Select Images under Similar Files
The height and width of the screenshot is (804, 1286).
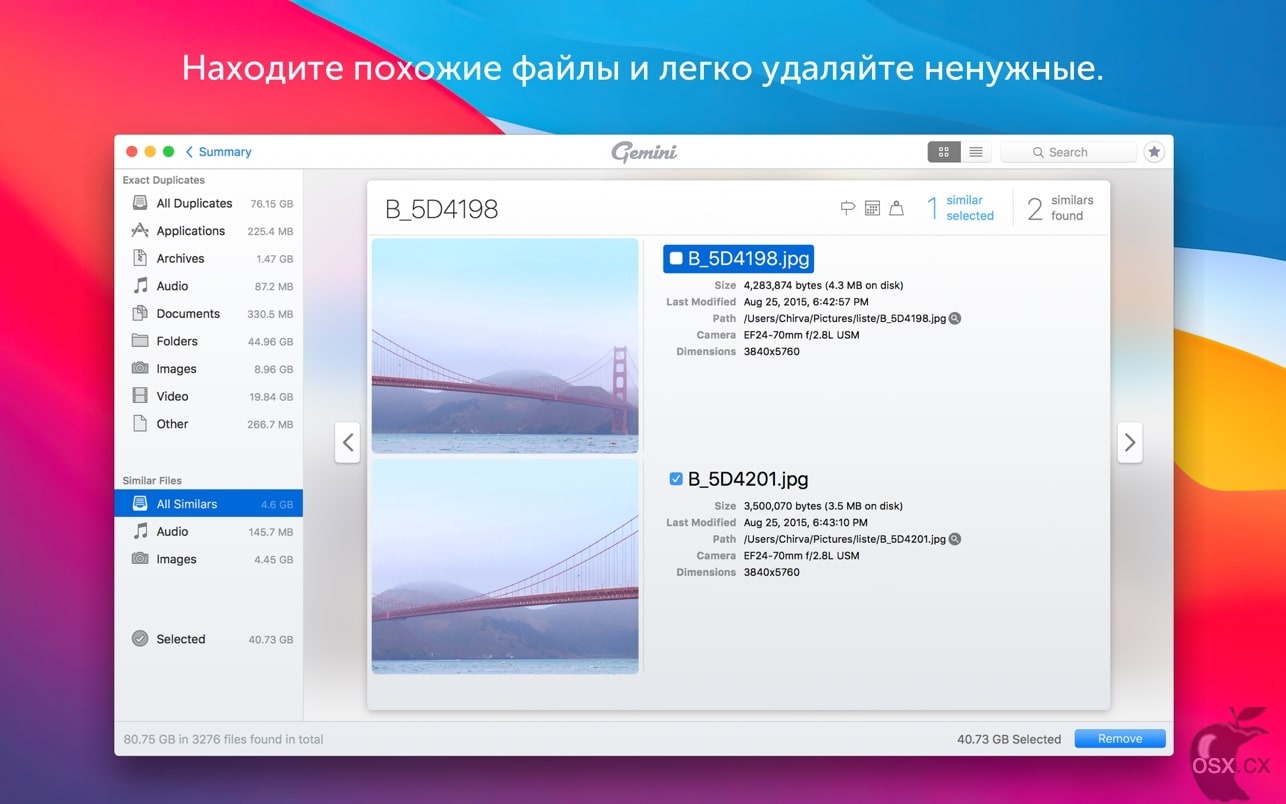point(209,559)
